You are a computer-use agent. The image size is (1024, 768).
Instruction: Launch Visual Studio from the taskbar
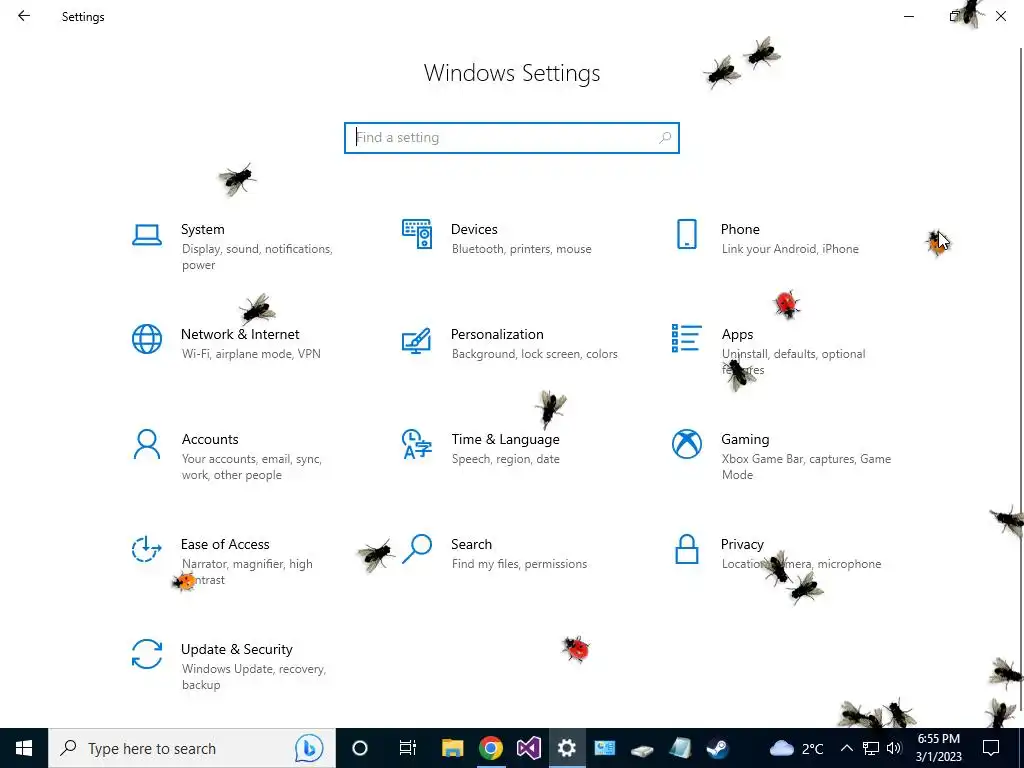528,748
